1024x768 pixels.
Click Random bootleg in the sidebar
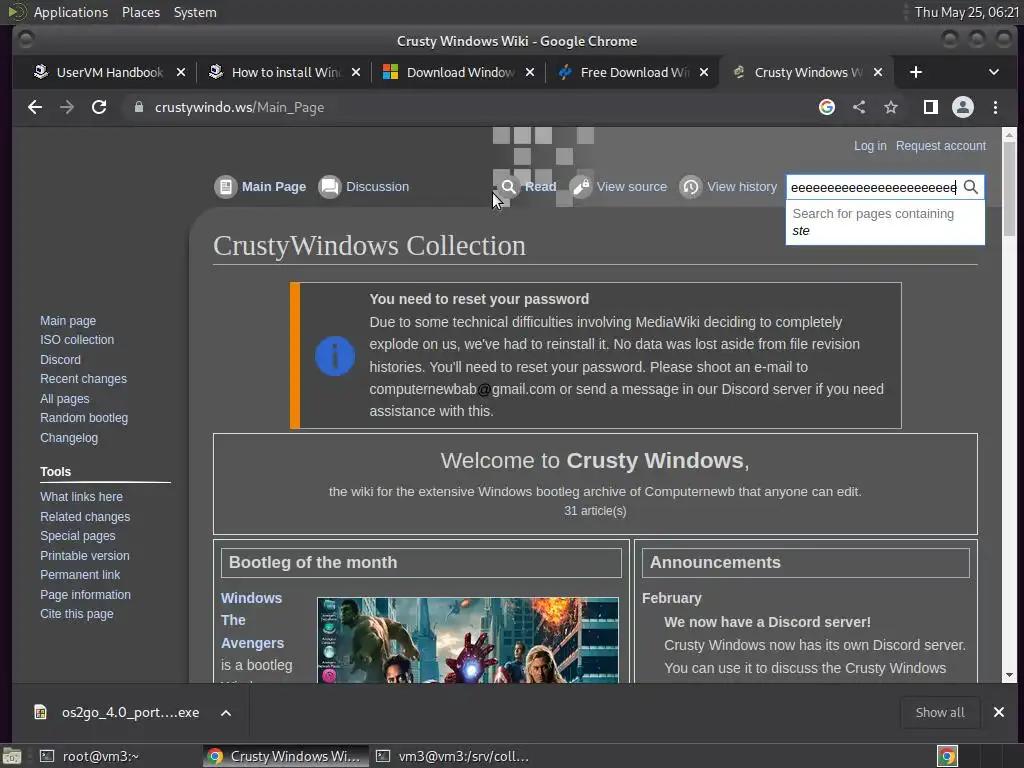click(84, 418)
